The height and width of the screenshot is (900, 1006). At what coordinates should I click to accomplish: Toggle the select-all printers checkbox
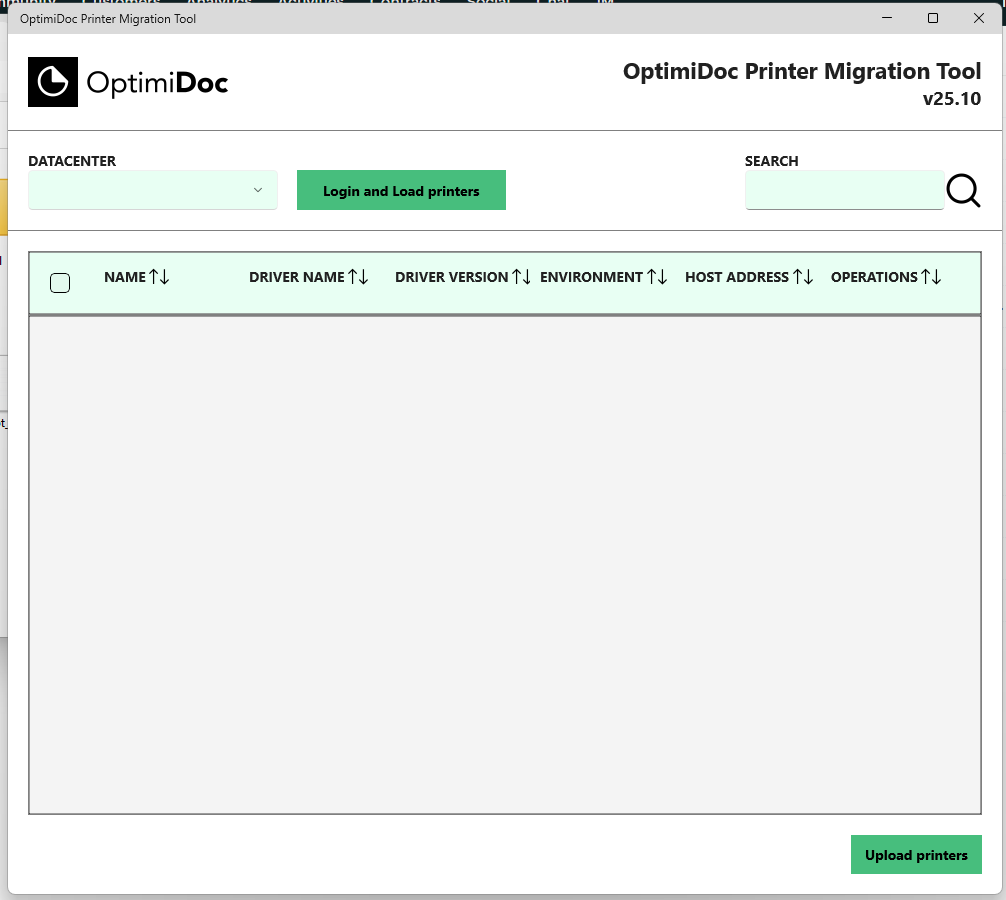tap(60, 283)
